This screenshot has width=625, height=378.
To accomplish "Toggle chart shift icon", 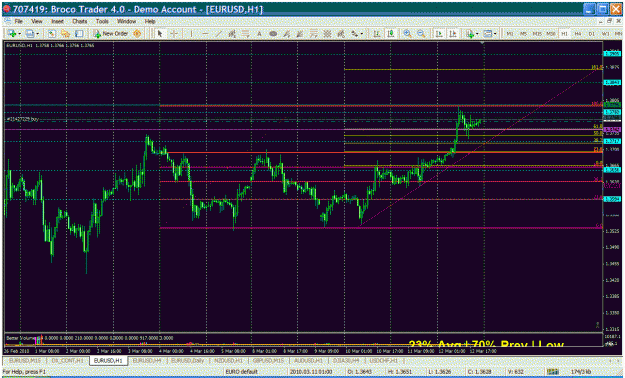I will point(453,34).
